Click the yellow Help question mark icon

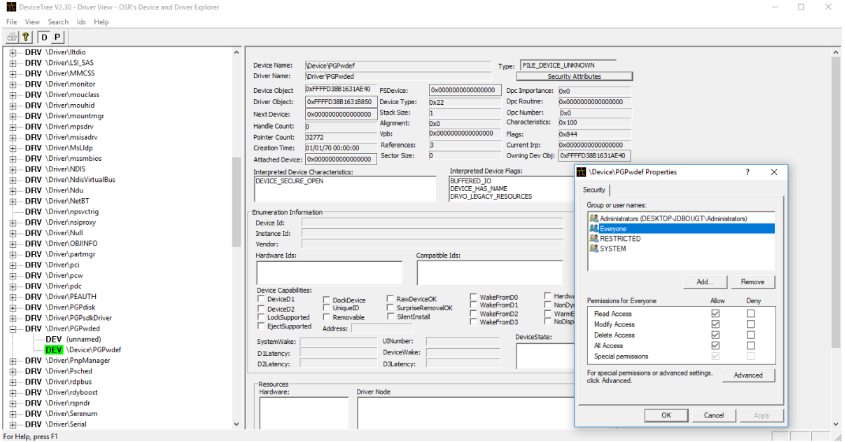point(25,36)
